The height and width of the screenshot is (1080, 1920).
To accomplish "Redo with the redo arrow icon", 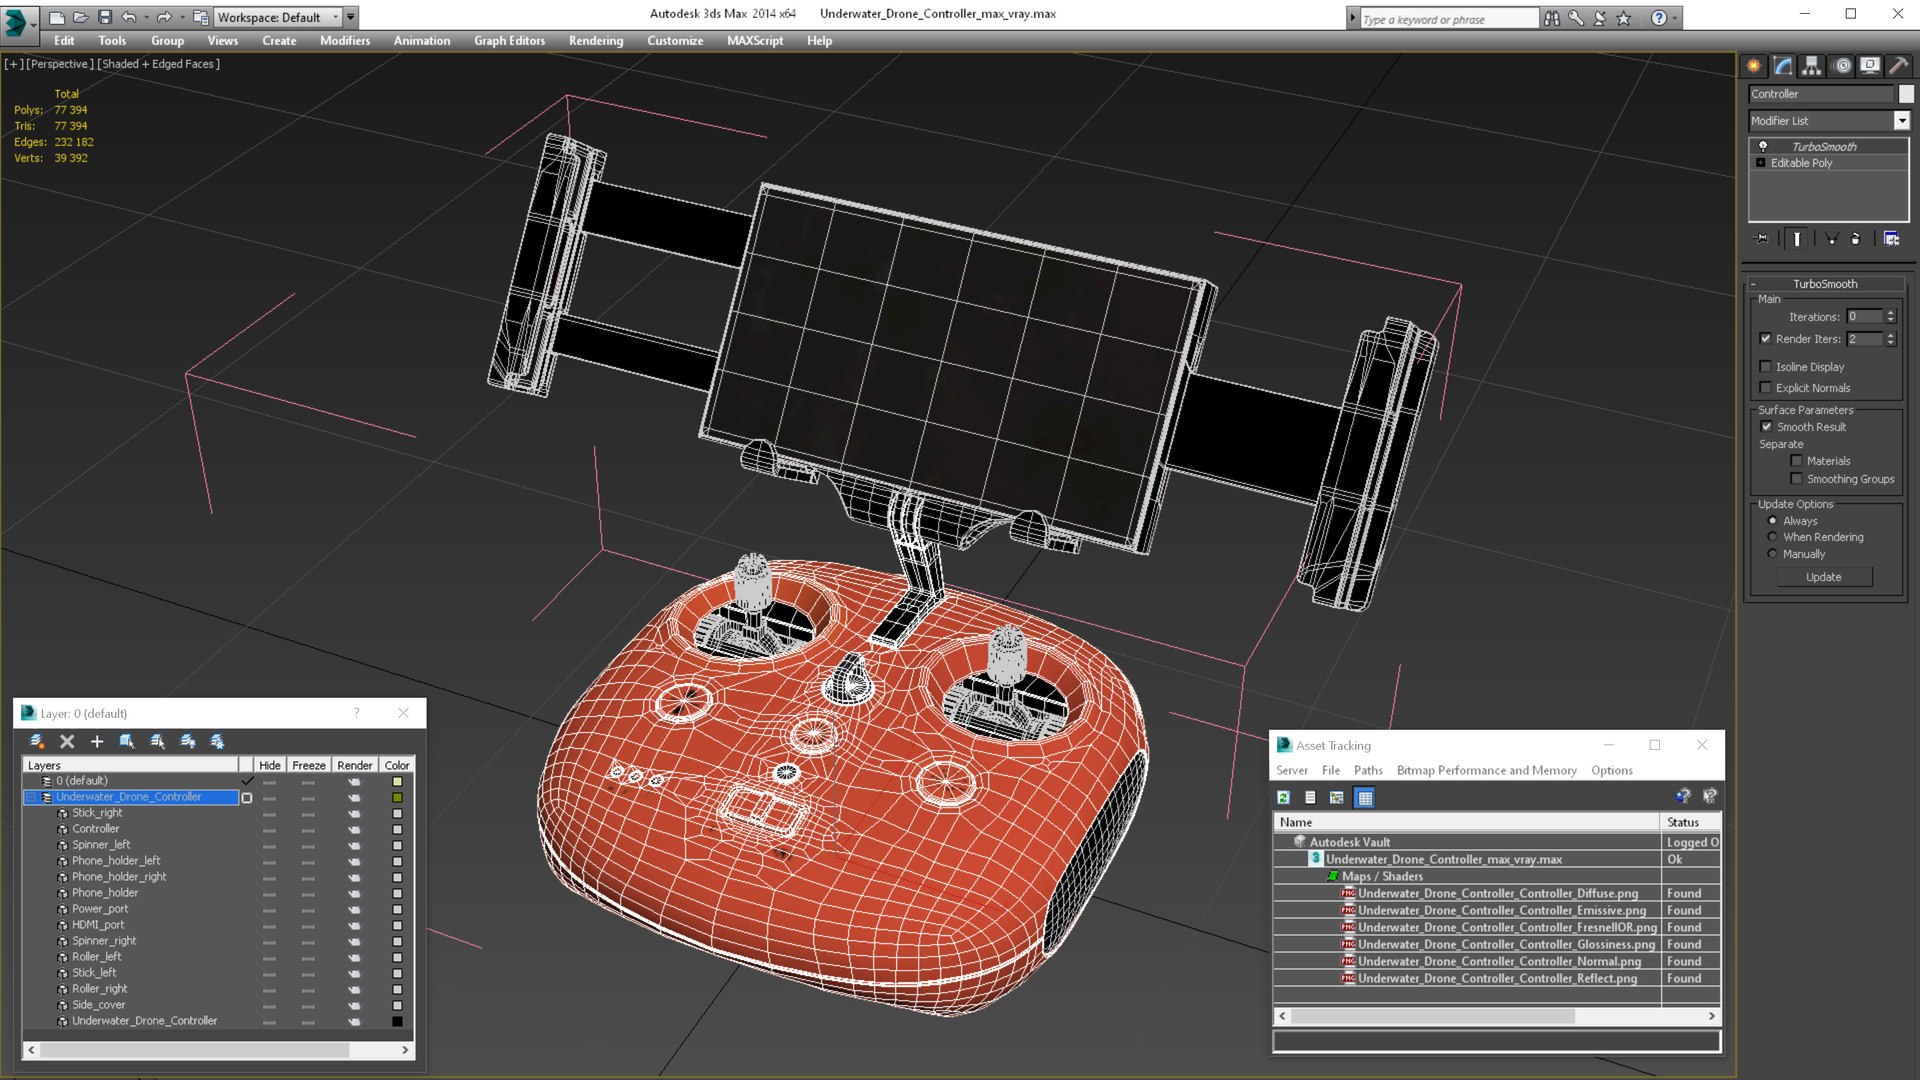I will [x=164, y=17].
